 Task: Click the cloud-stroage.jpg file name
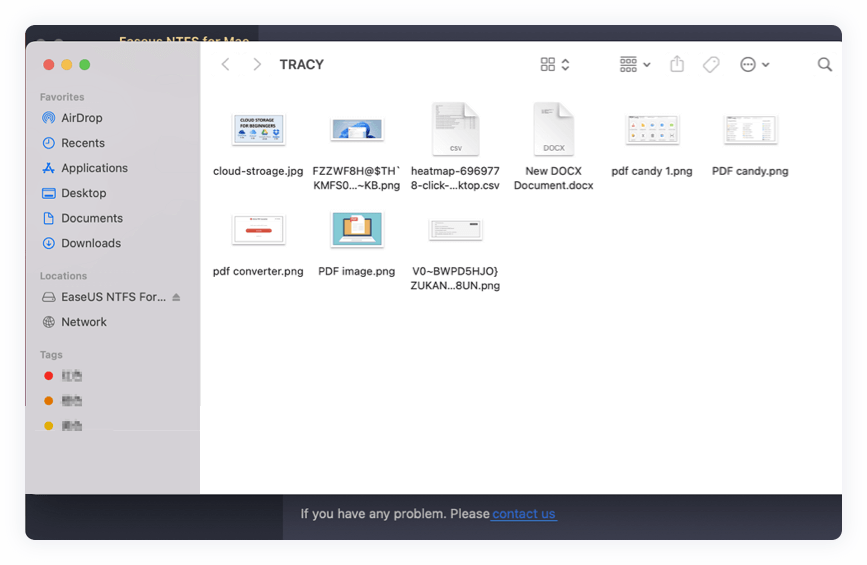[x=258, y=171]
